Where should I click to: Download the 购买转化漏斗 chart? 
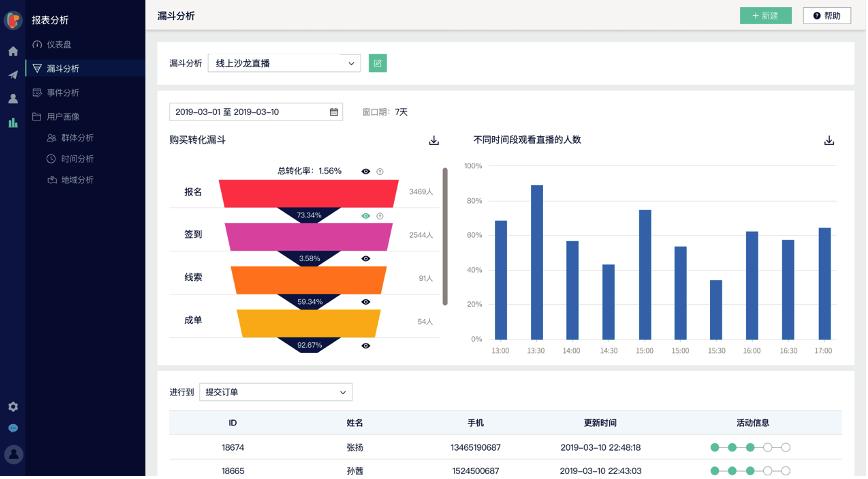click(434, 141)
